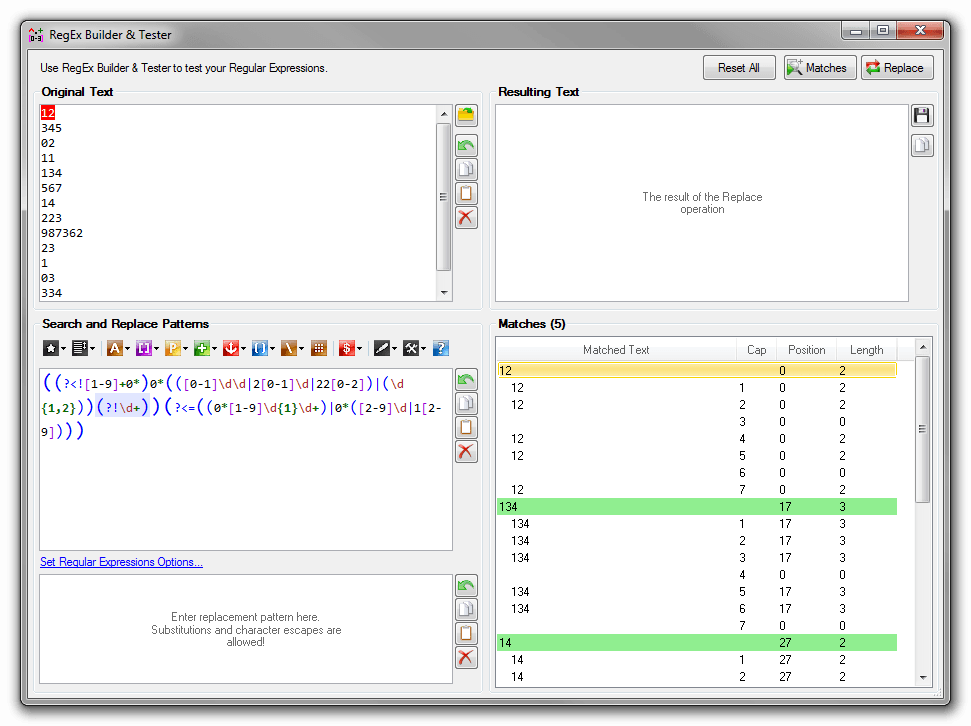This screenshot has height=726, width=971.
Task: Copy the Resulting Text to clipboard
Action: point(922,146)
